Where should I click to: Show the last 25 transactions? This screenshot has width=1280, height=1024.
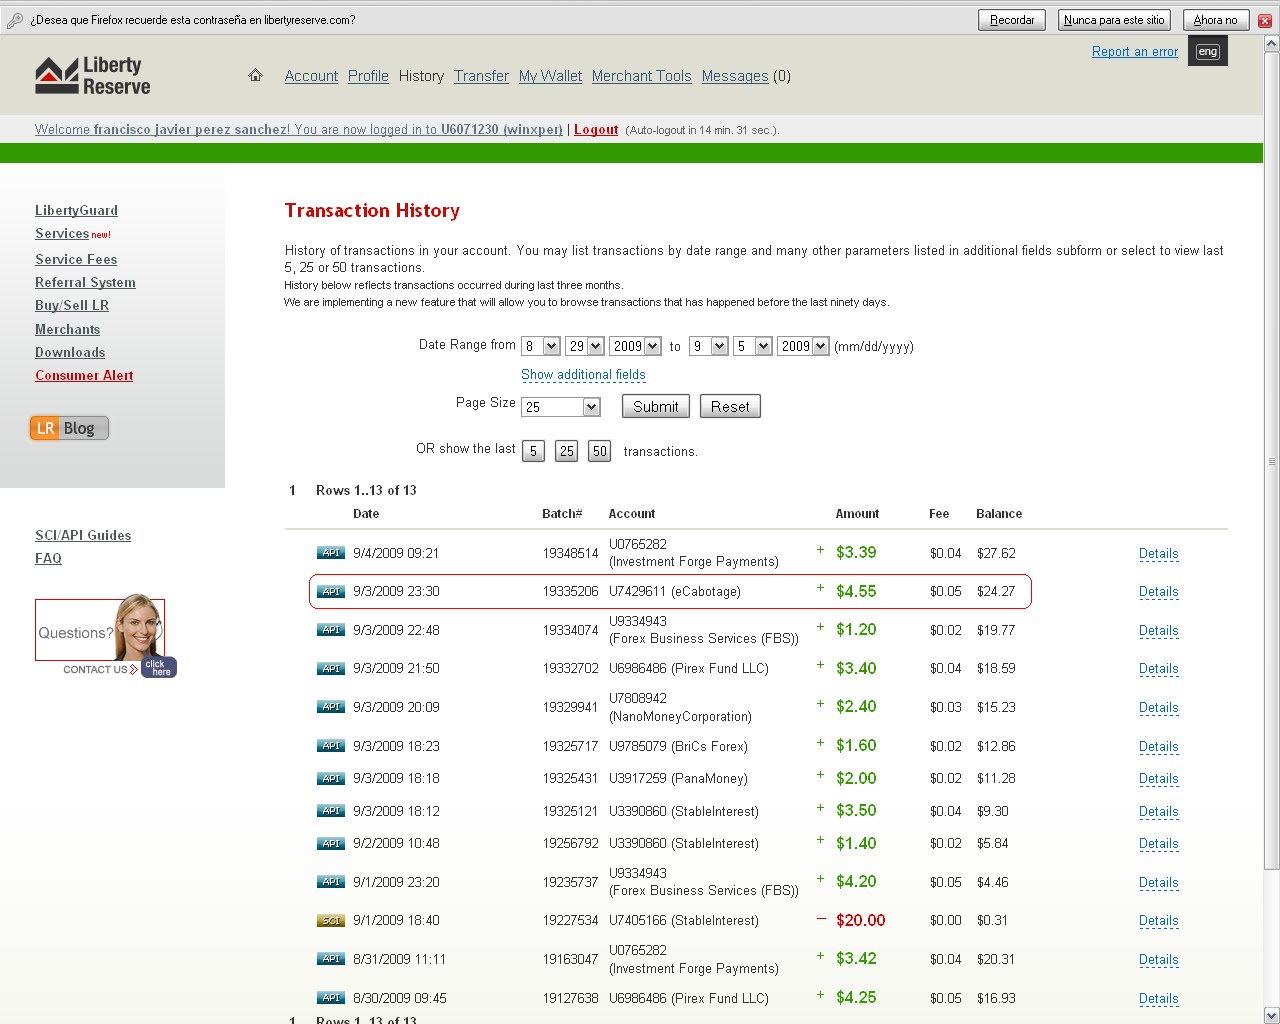coord(566,451)
